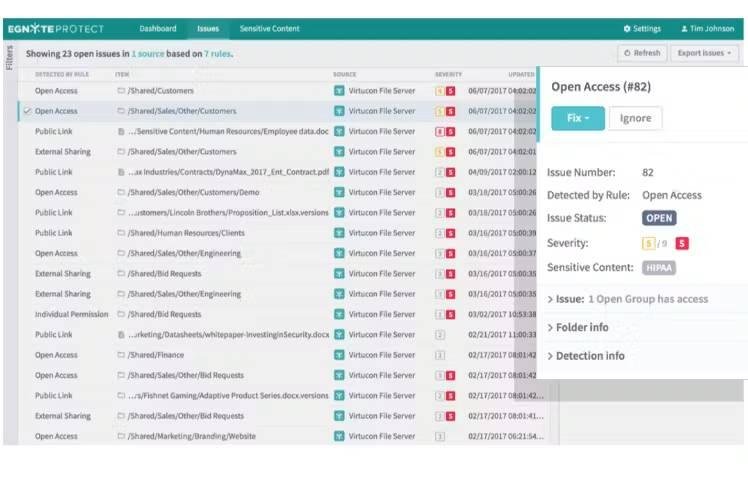Select the External Sharing /Shared/Bid Requests row
748x483 pixels.
278,273
